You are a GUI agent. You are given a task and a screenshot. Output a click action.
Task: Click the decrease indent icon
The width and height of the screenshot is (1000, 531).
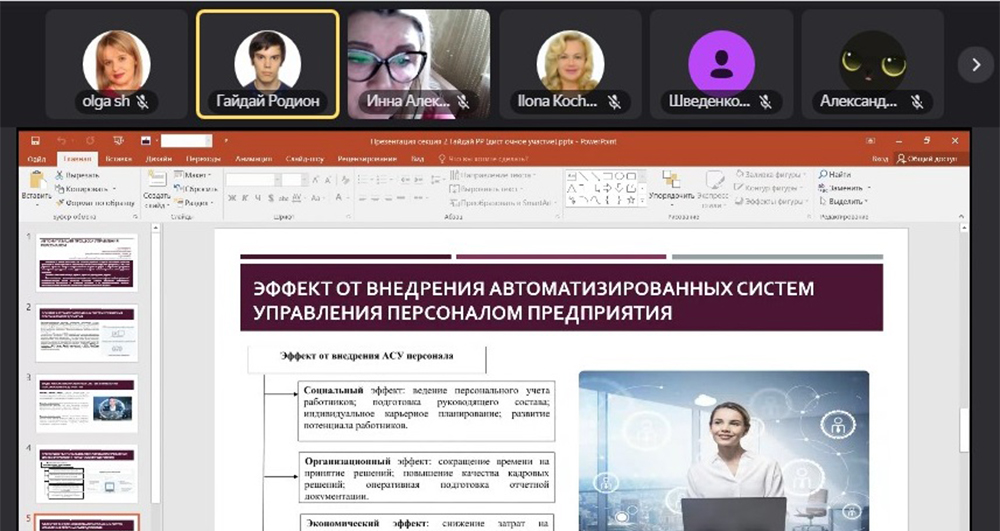point(405,180)
